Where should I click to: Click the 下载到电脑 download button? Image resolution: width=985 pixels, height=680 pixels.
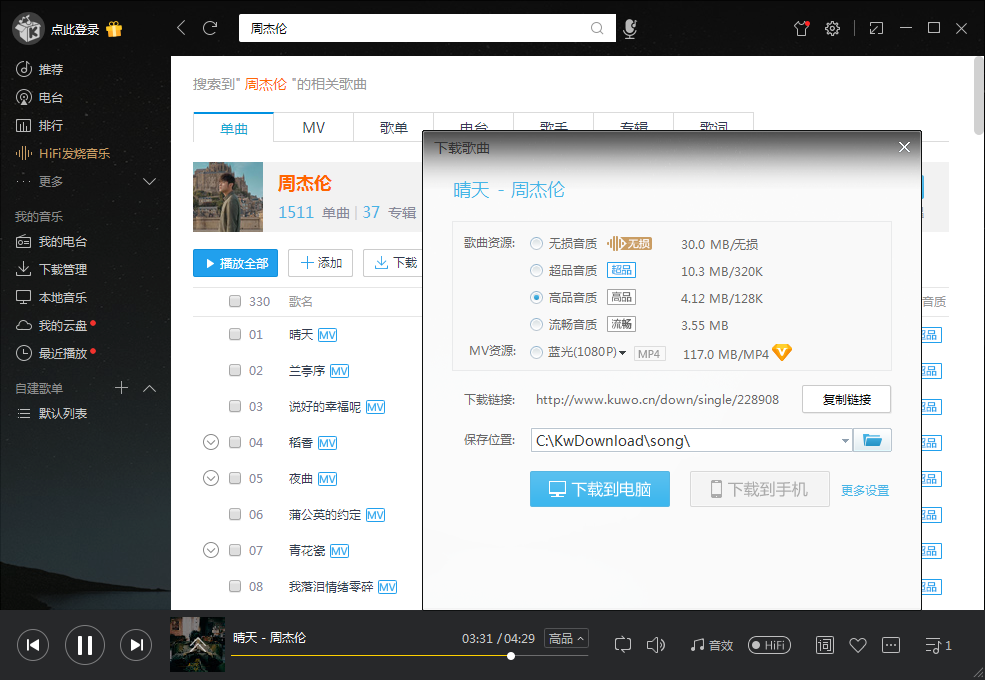(x=599, y=489)
